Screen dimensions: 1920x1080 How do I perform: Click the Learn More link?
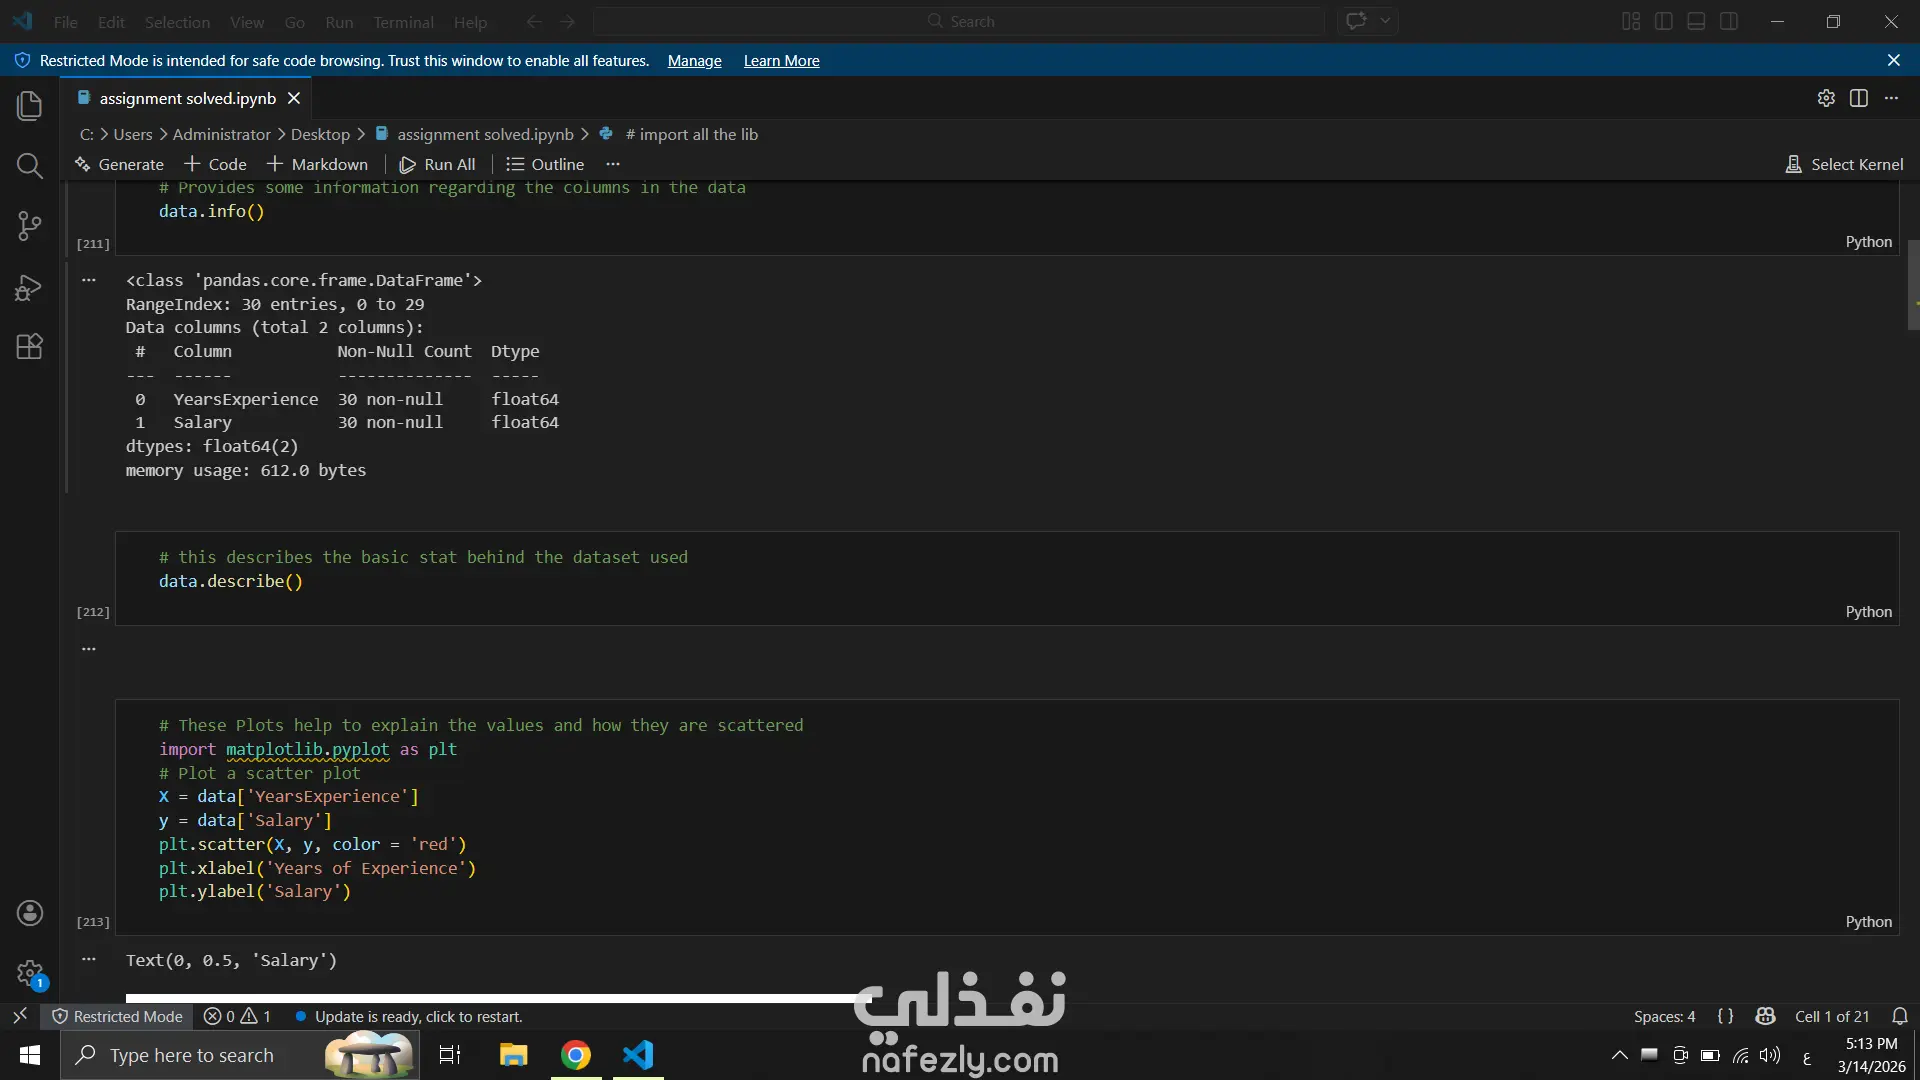coord(781,61)
